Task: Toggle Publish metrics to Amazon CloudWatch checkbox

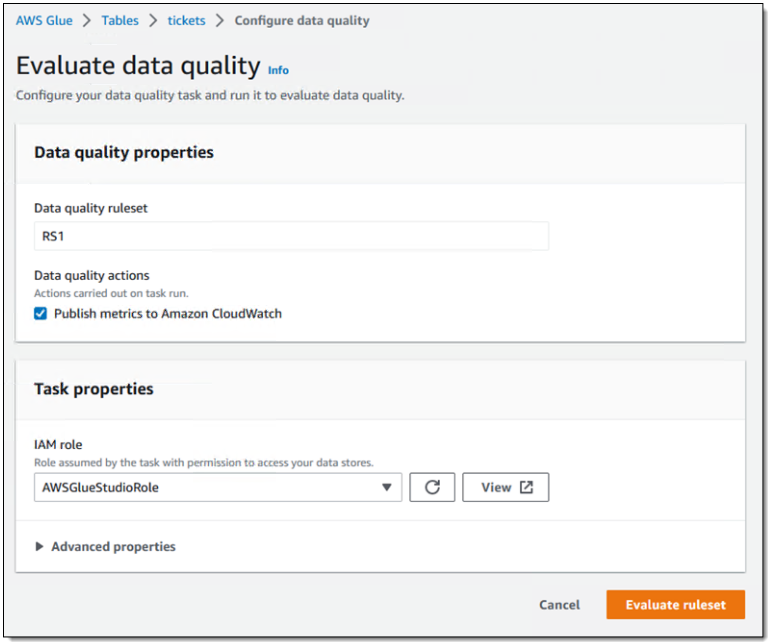Action: (41, 313)
